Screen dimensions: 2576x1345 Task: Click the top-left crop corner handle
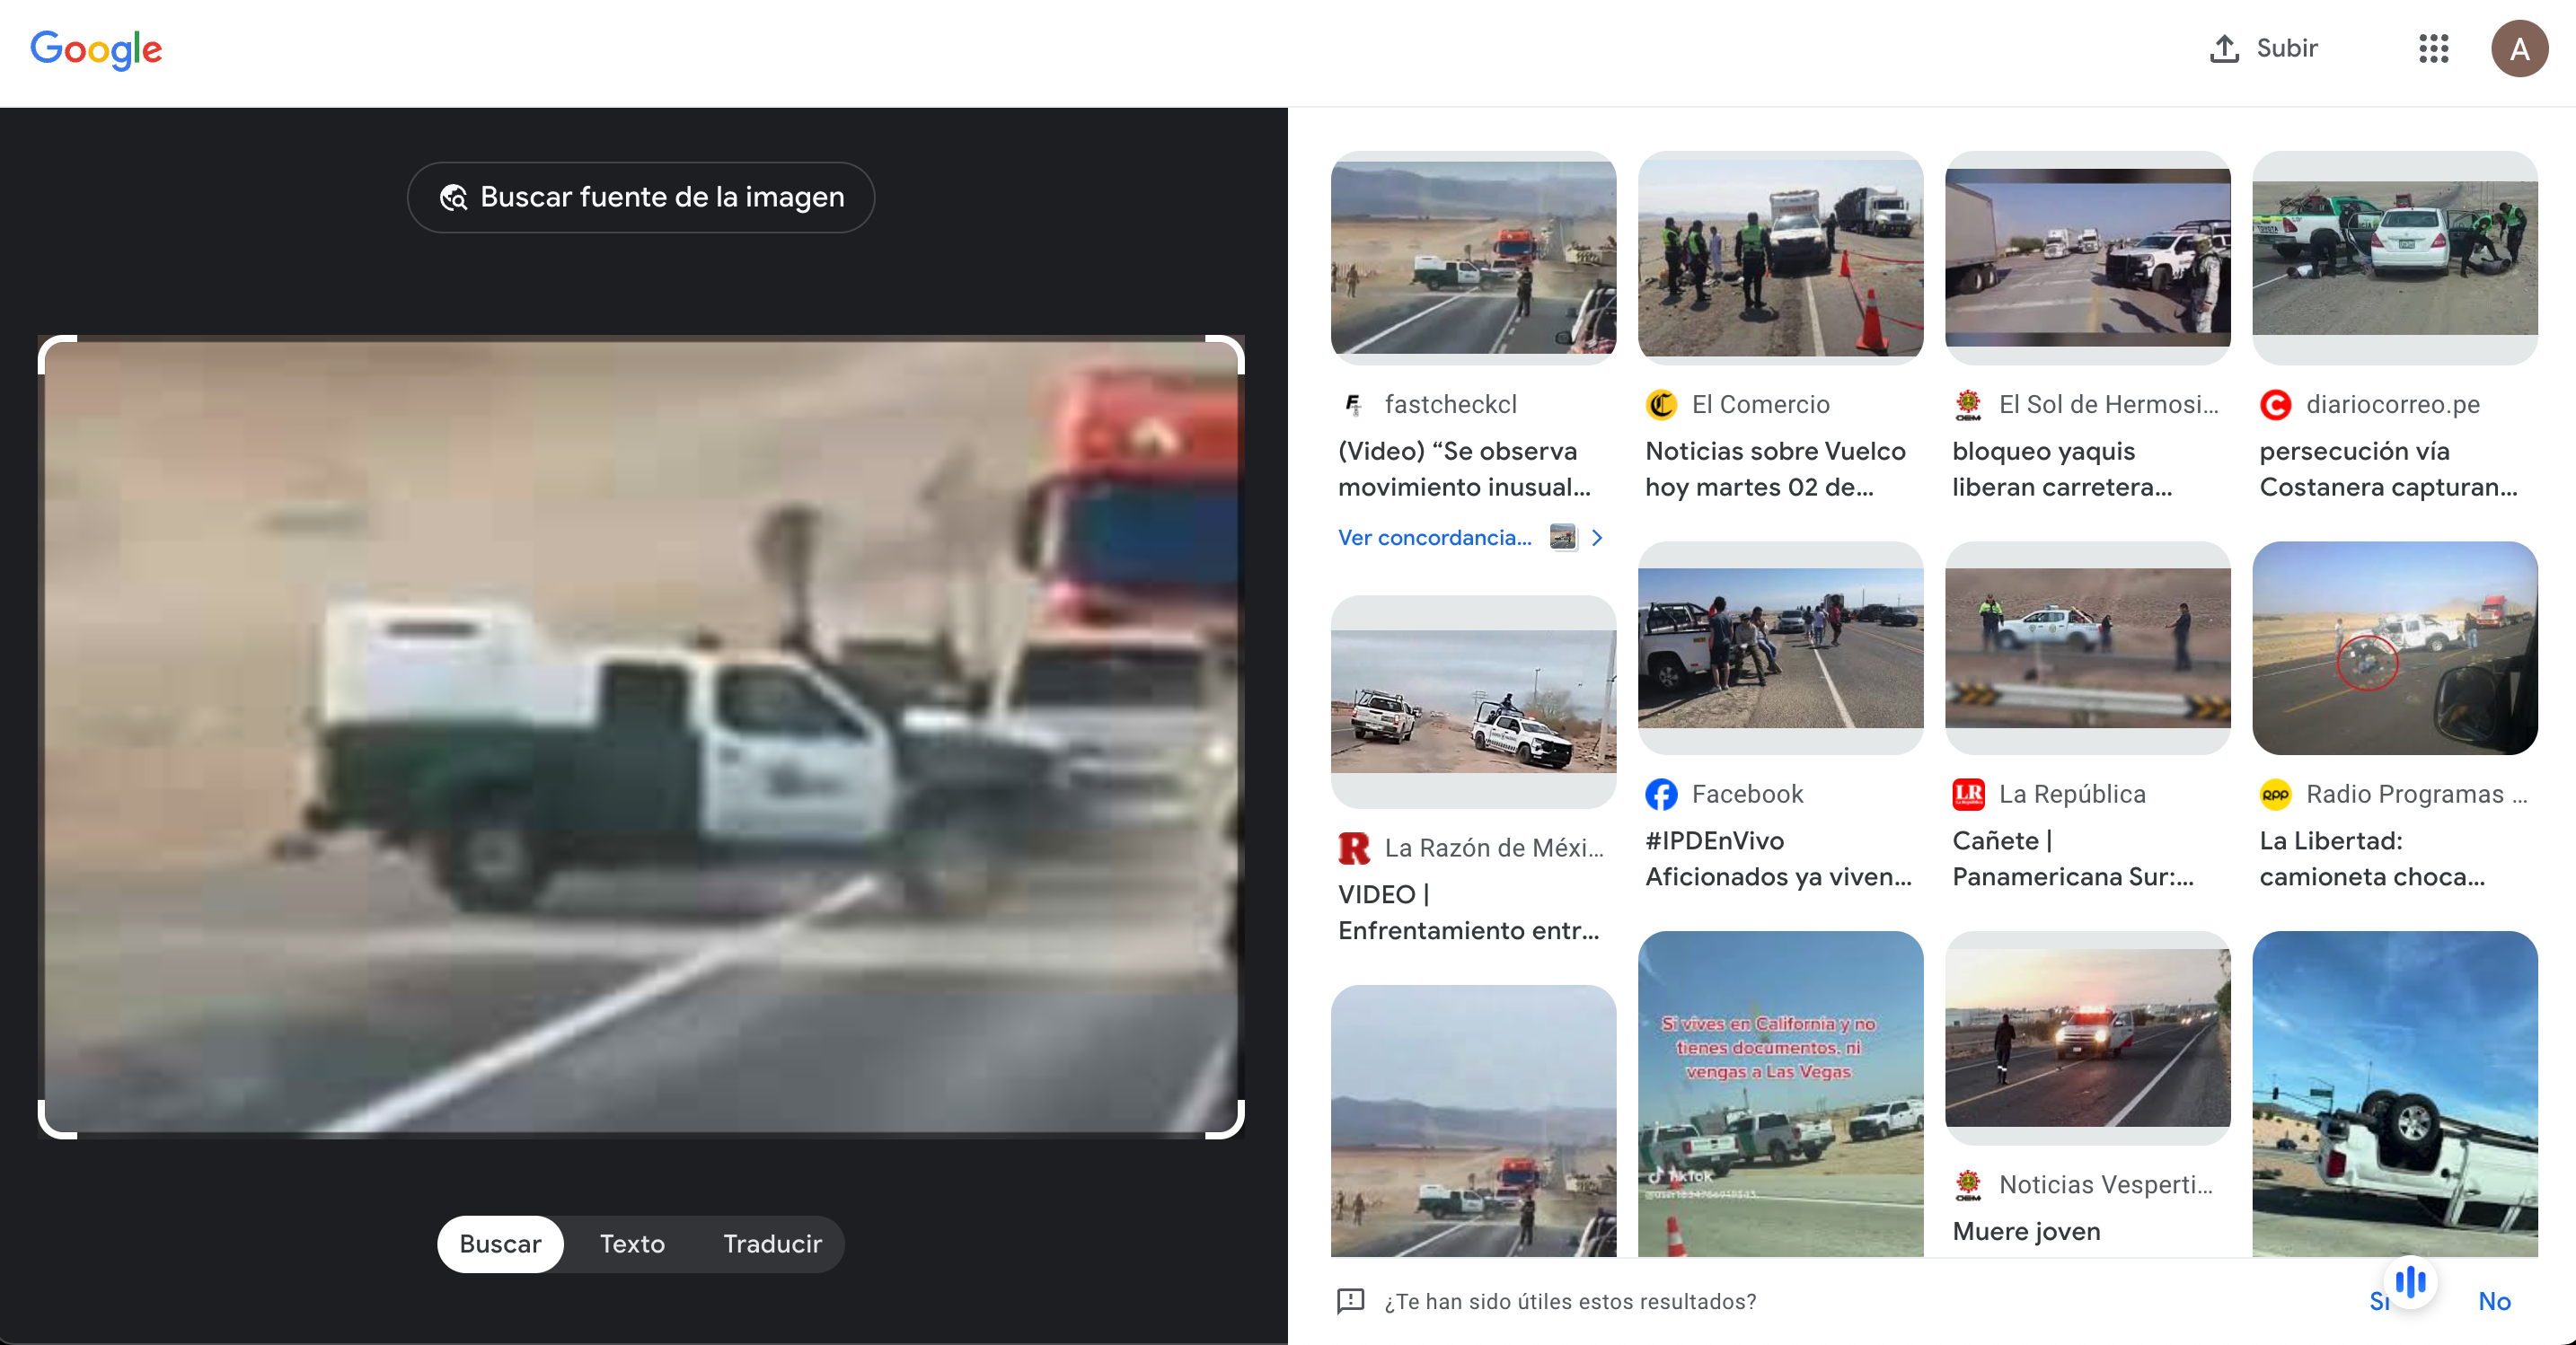click(x=46, y=344)
